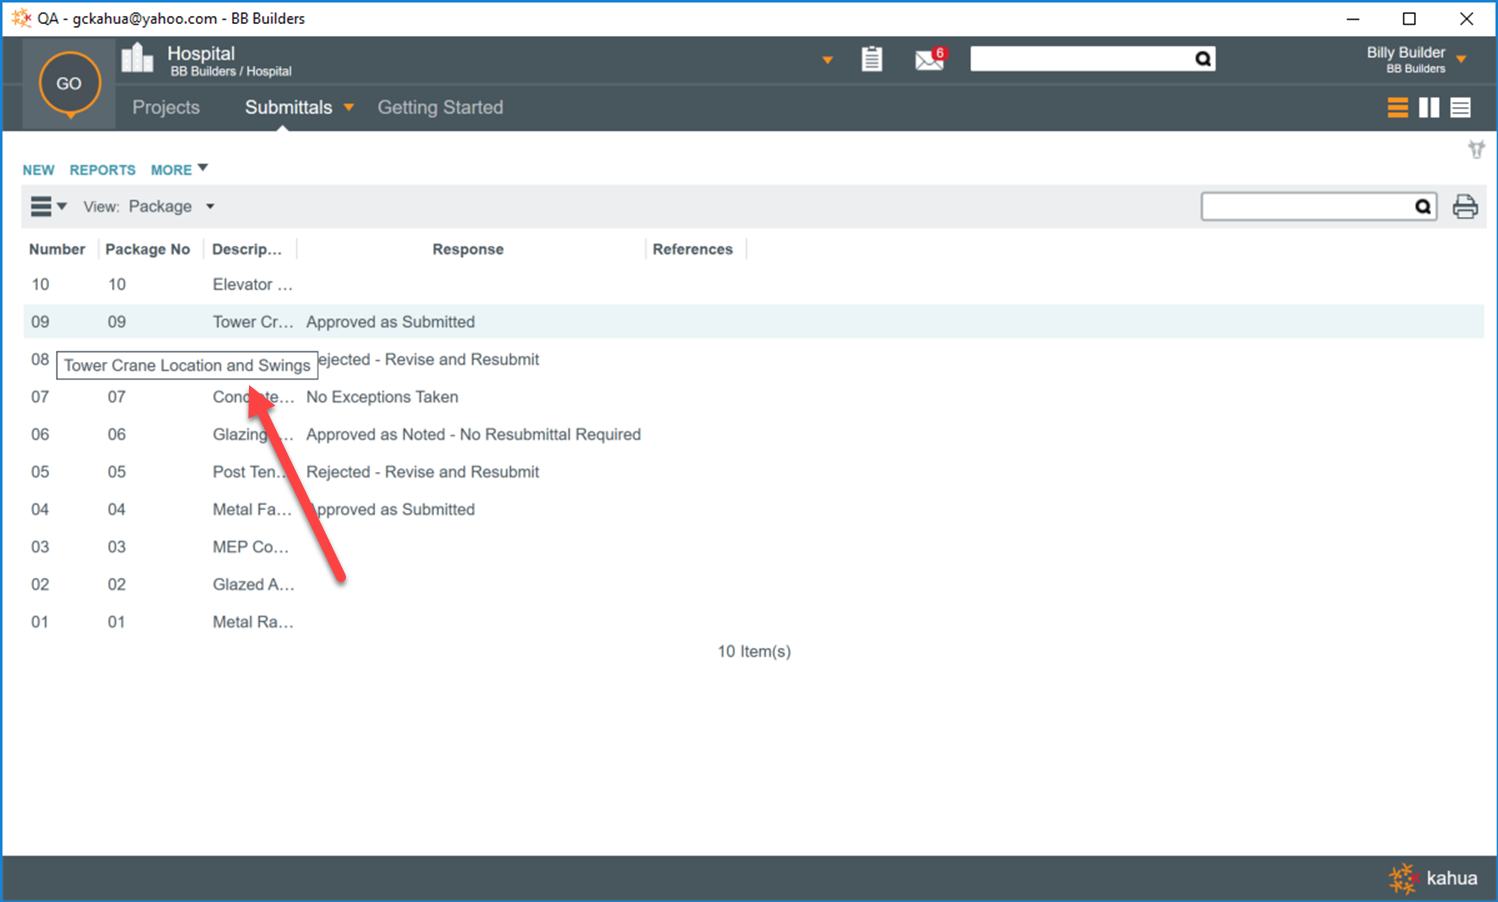Open the clipboard tasks icon
Screen dimensions: 1498x902
[x=872, y=59]
